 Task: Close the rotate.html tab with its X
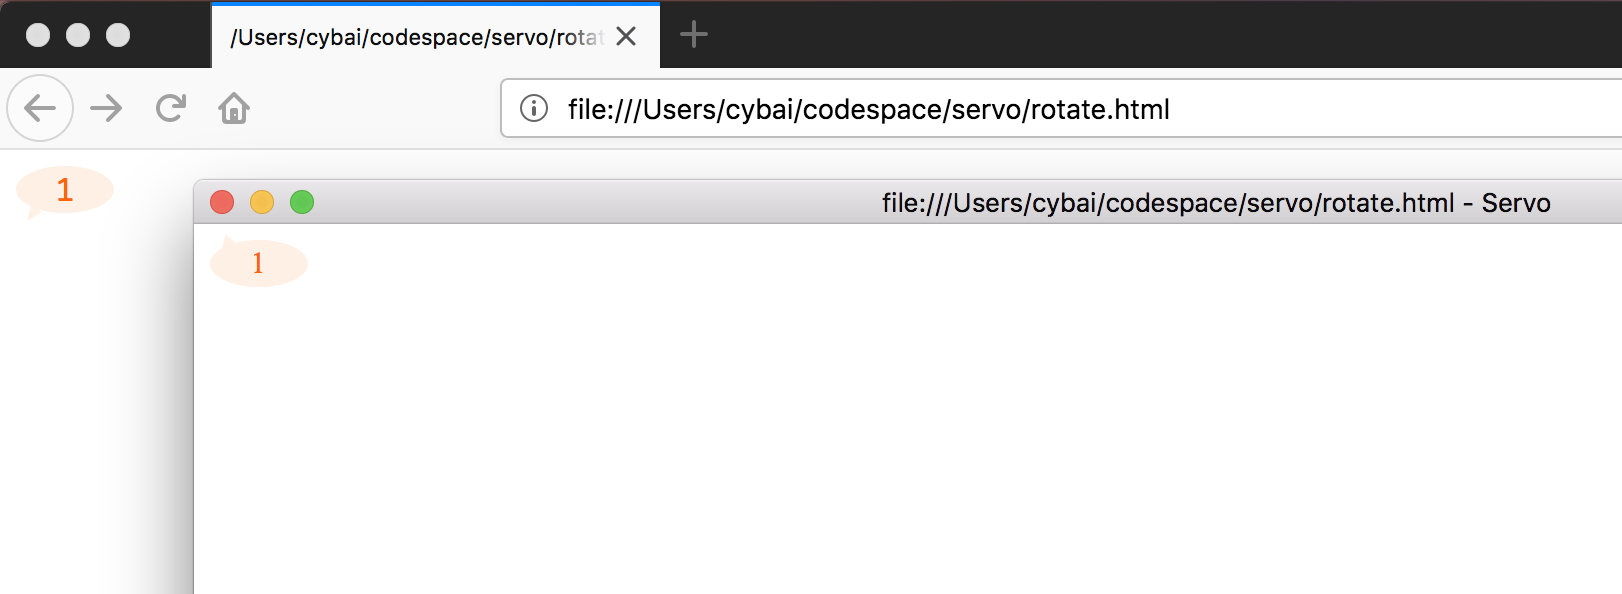click(x=626, y=36)
